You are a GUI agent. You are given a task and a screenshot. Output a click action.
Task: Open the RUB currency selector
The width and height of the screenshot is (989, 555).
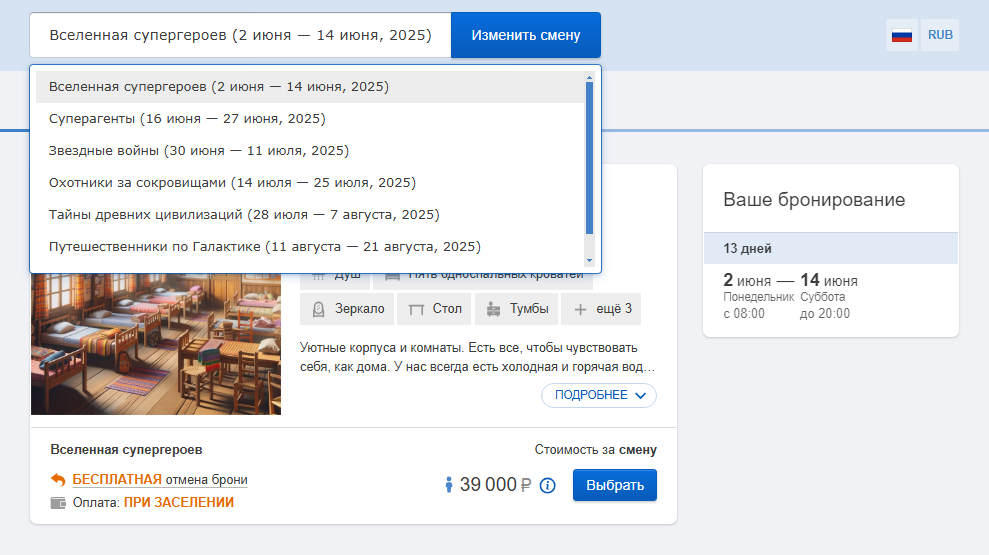point(940,35)
